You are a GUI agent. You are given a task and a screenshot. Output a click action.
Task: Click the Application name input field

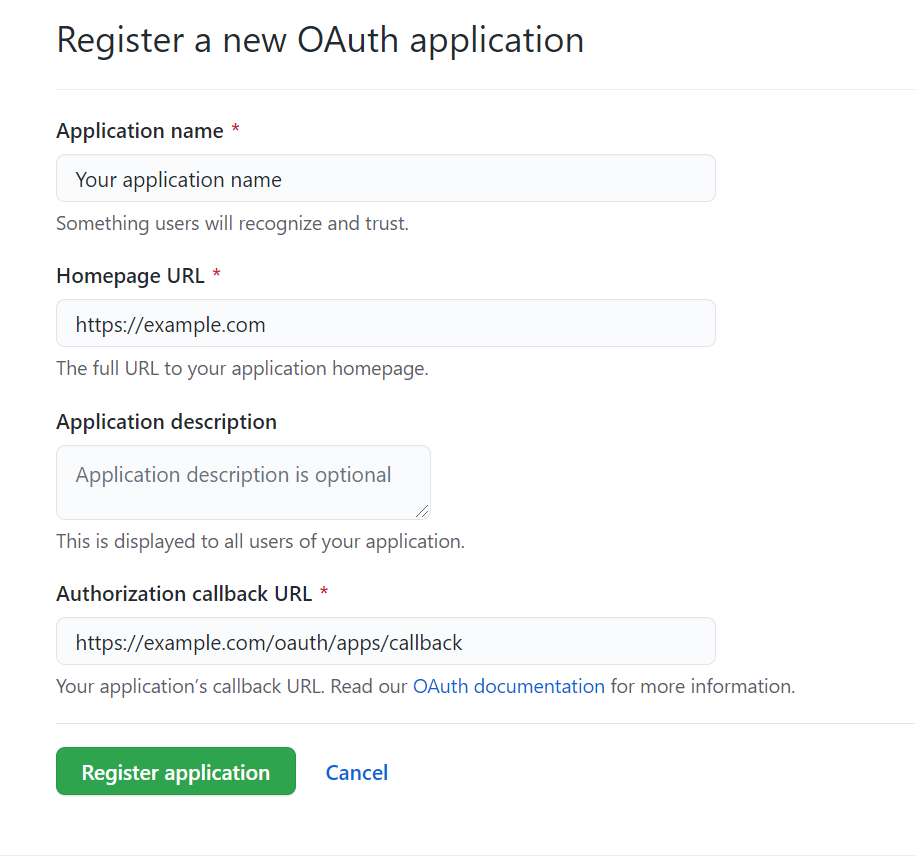tap(385, 178)
